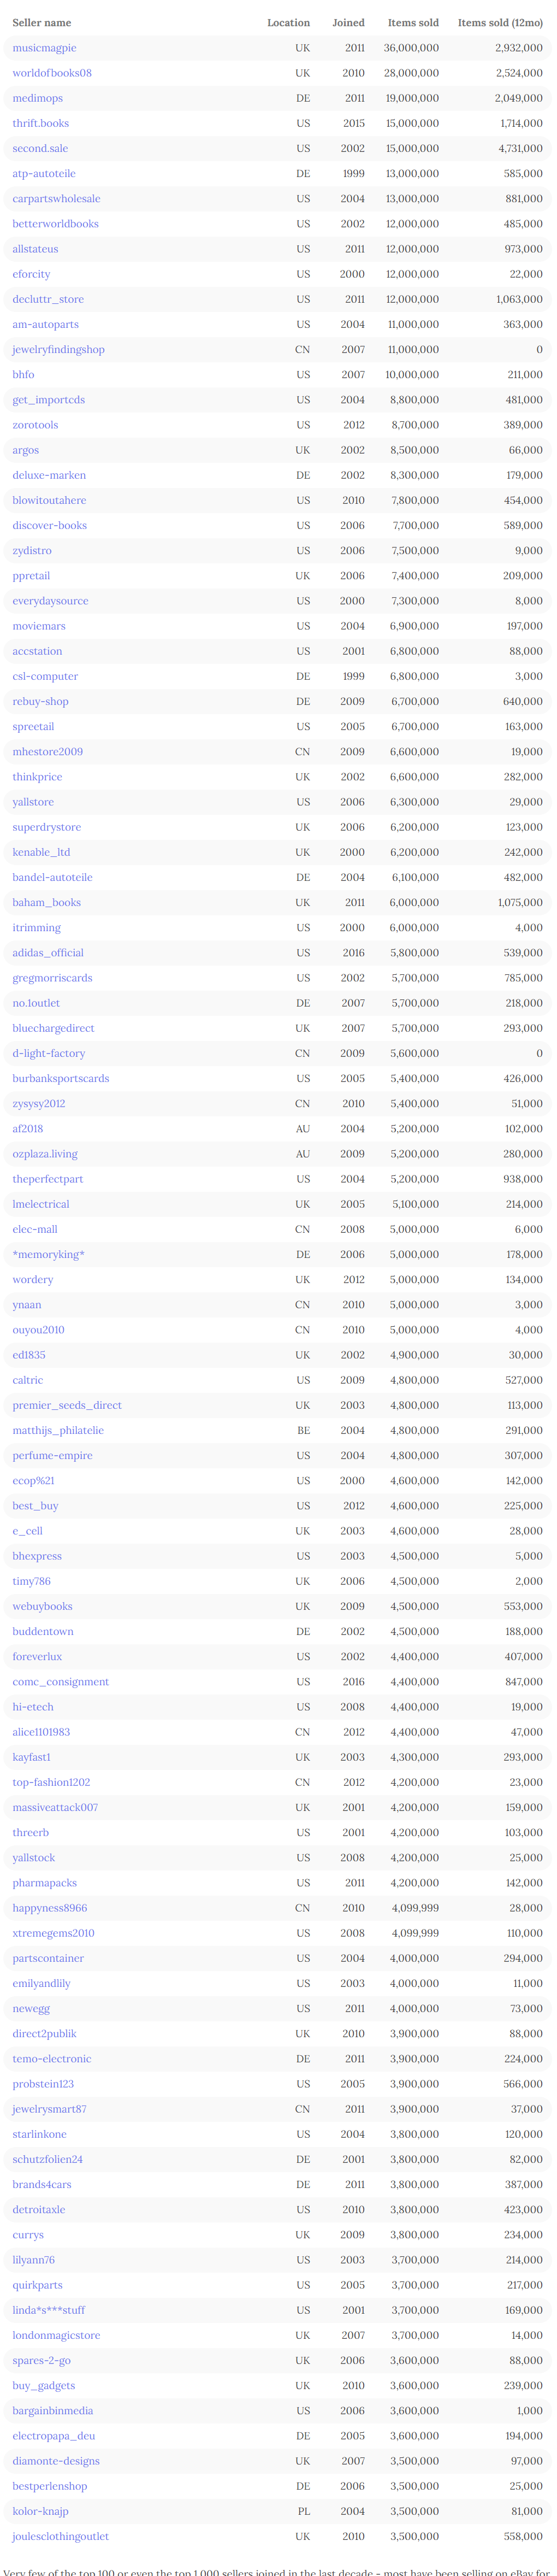The width and height of the screenshot is (557, 2576).
Task: Click the 'Items sold (12mo)' column header
Action: pos(500,22)
